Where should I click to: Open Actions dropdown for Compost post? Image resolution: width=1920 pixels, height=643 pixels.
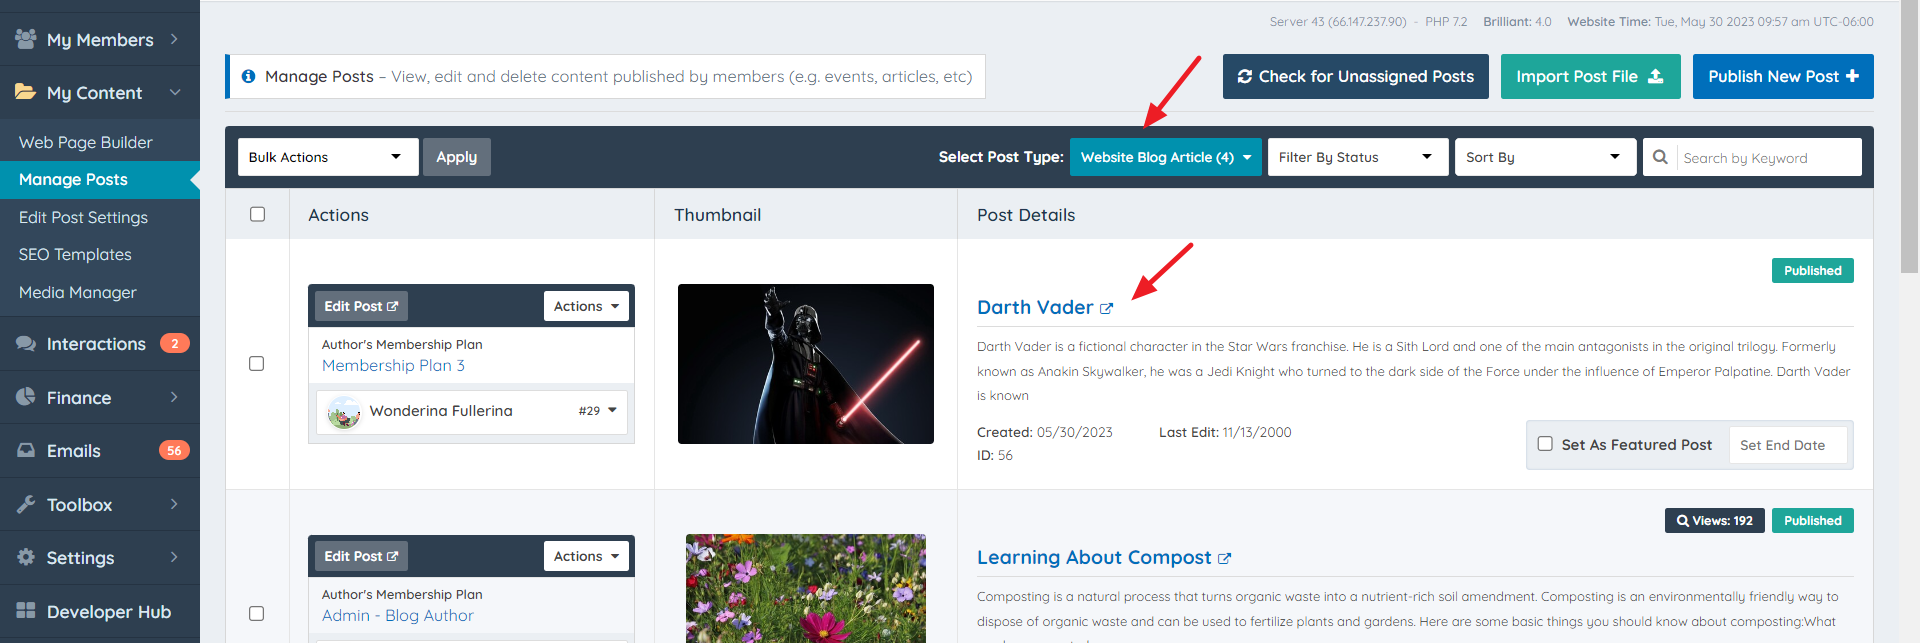586,556
